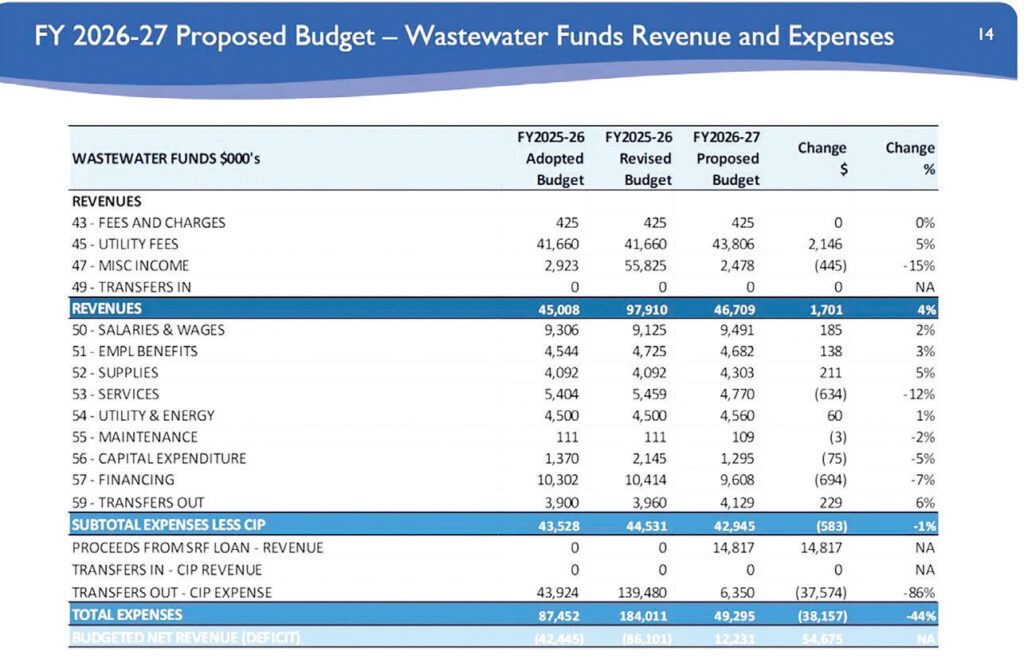1024x659 pixels.
Task: Click capital expenditure revised value 2,145
Action: pos(649,458)
